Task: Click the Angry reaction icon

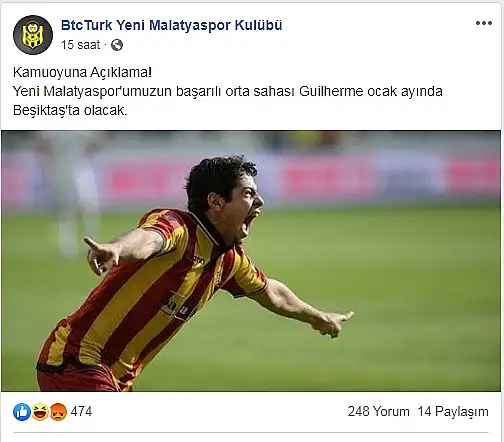Action: [x=58, y=412]
